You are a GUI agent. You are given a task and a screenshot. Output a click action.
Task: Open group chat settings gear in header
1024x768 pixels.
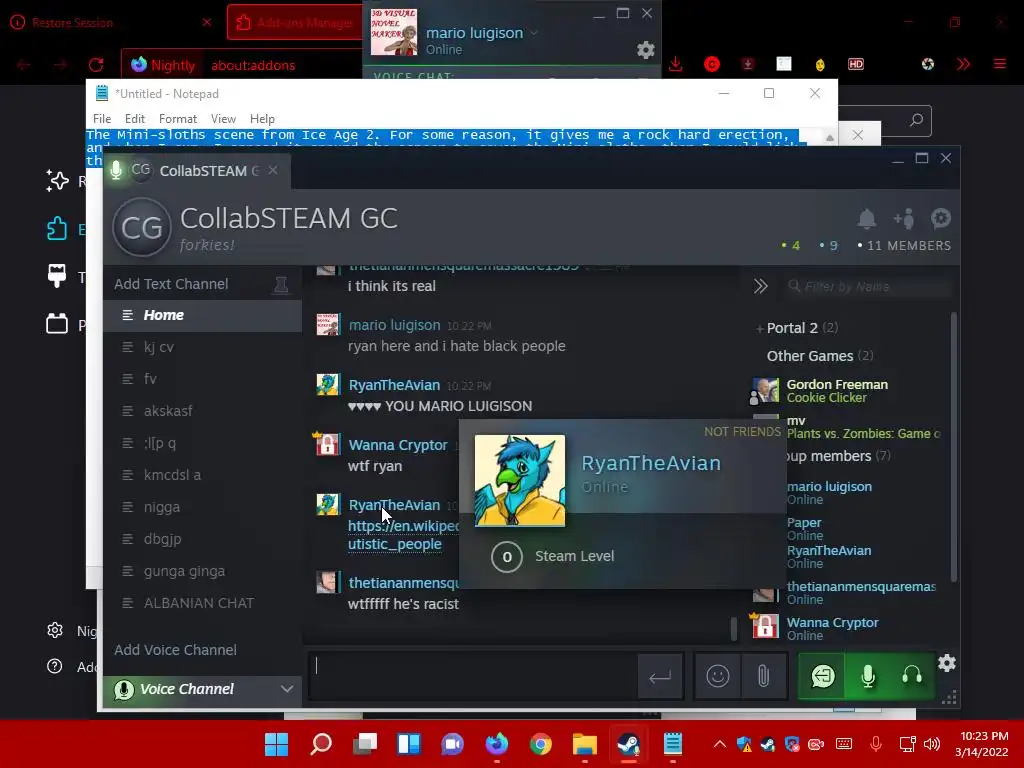coord(940,218)
